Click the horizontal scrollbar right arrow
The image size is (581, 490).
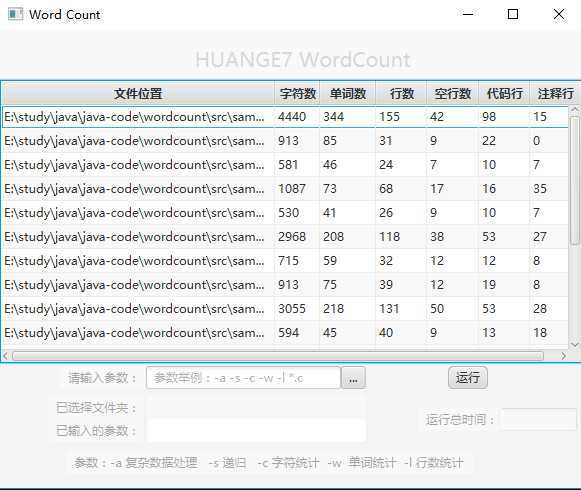(564, 356)
